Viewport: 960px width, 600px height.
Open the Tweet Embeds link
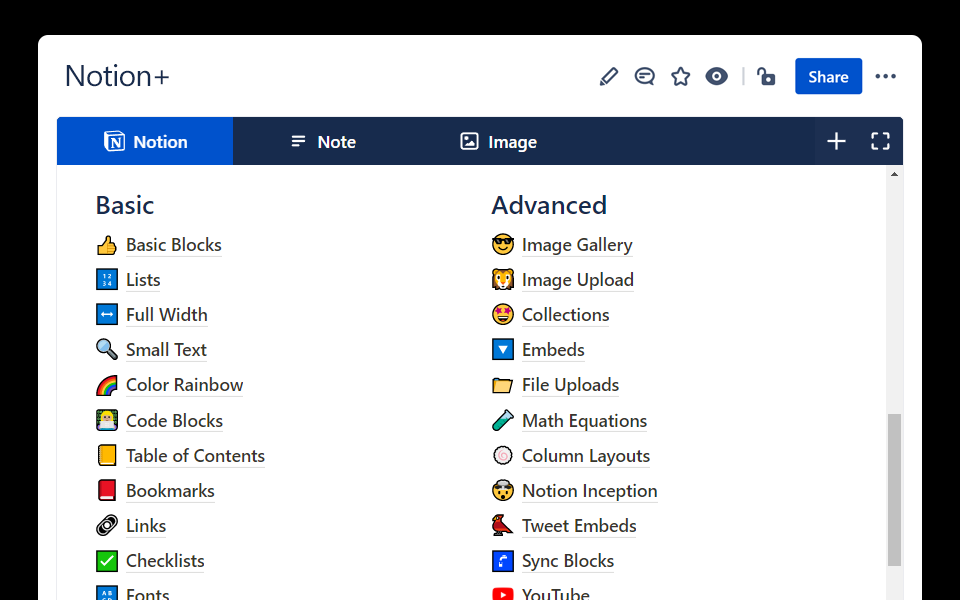(579, 525)
